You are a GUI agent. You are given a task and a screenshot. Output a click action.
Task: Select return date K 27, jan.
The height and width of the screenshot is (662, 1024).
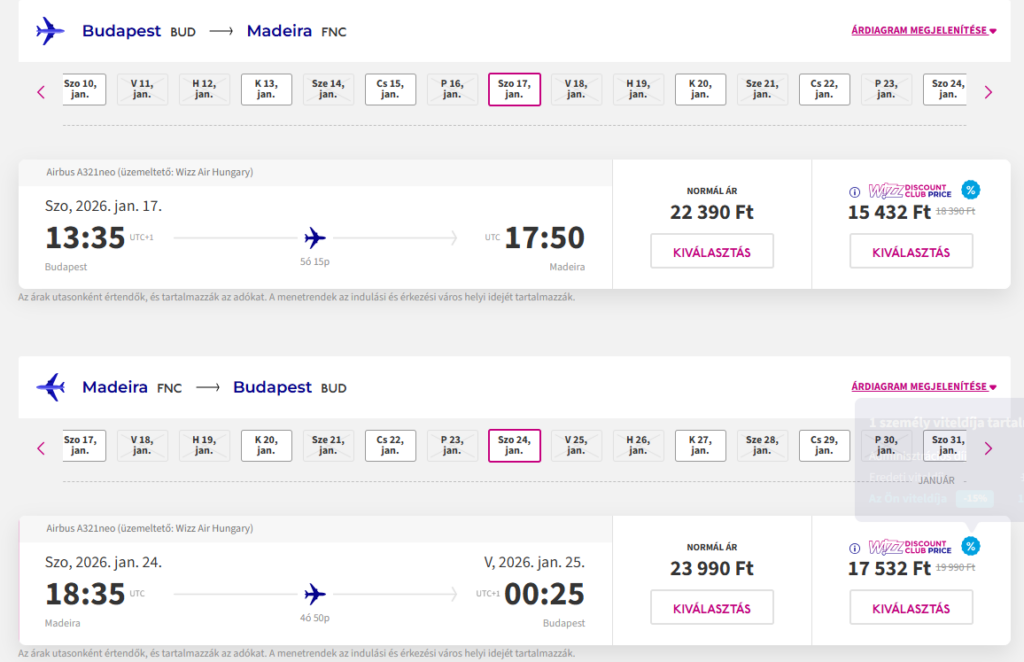point(700,445)
